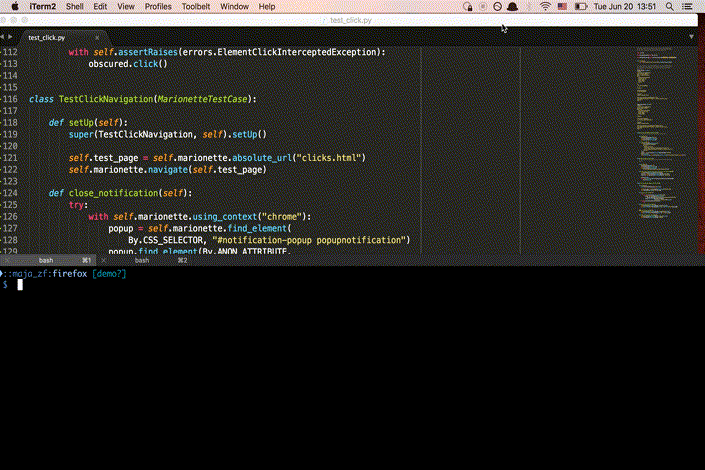Screen dimensions: 705x470
Task: Click line number 124 in gutter
Action: pyautogui.click(x=10, y=193)
